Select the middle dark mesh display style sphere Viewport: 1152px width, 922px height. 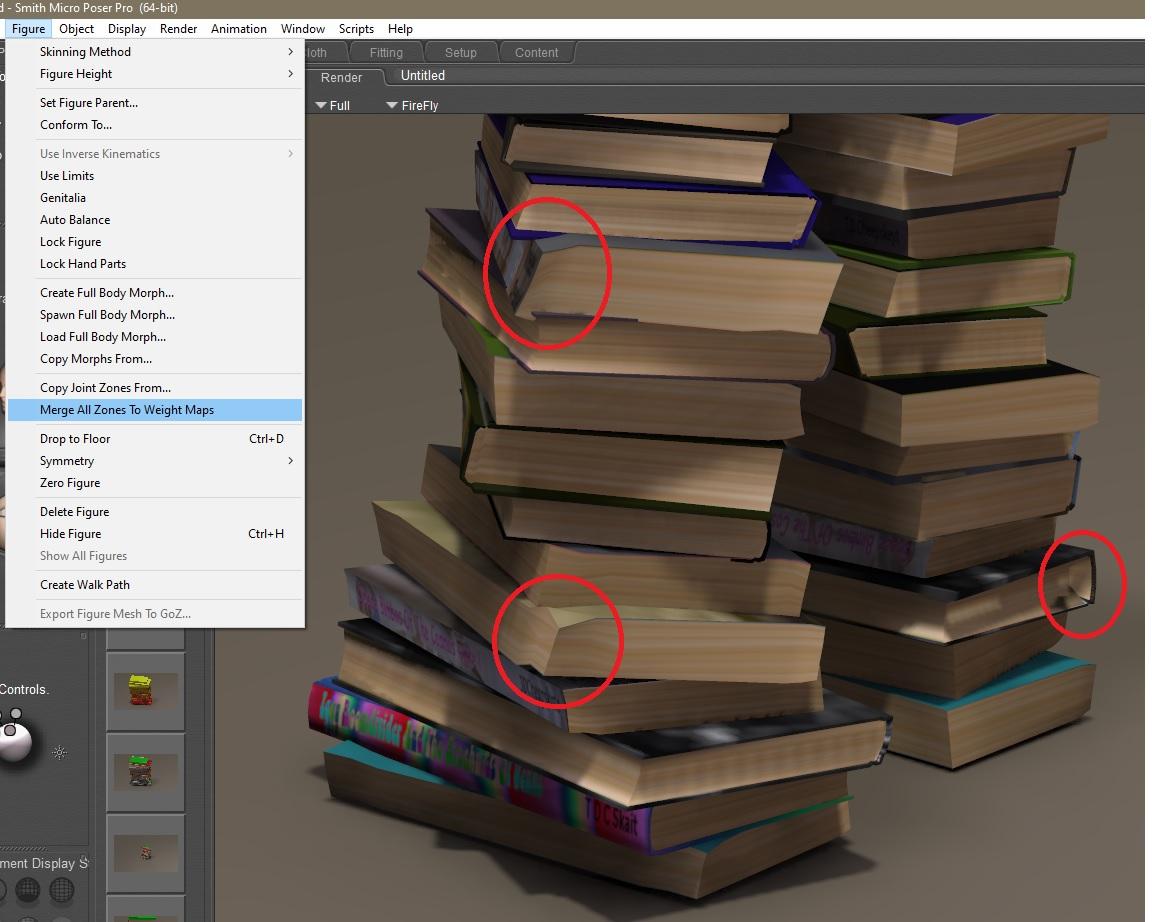point(28,890)
